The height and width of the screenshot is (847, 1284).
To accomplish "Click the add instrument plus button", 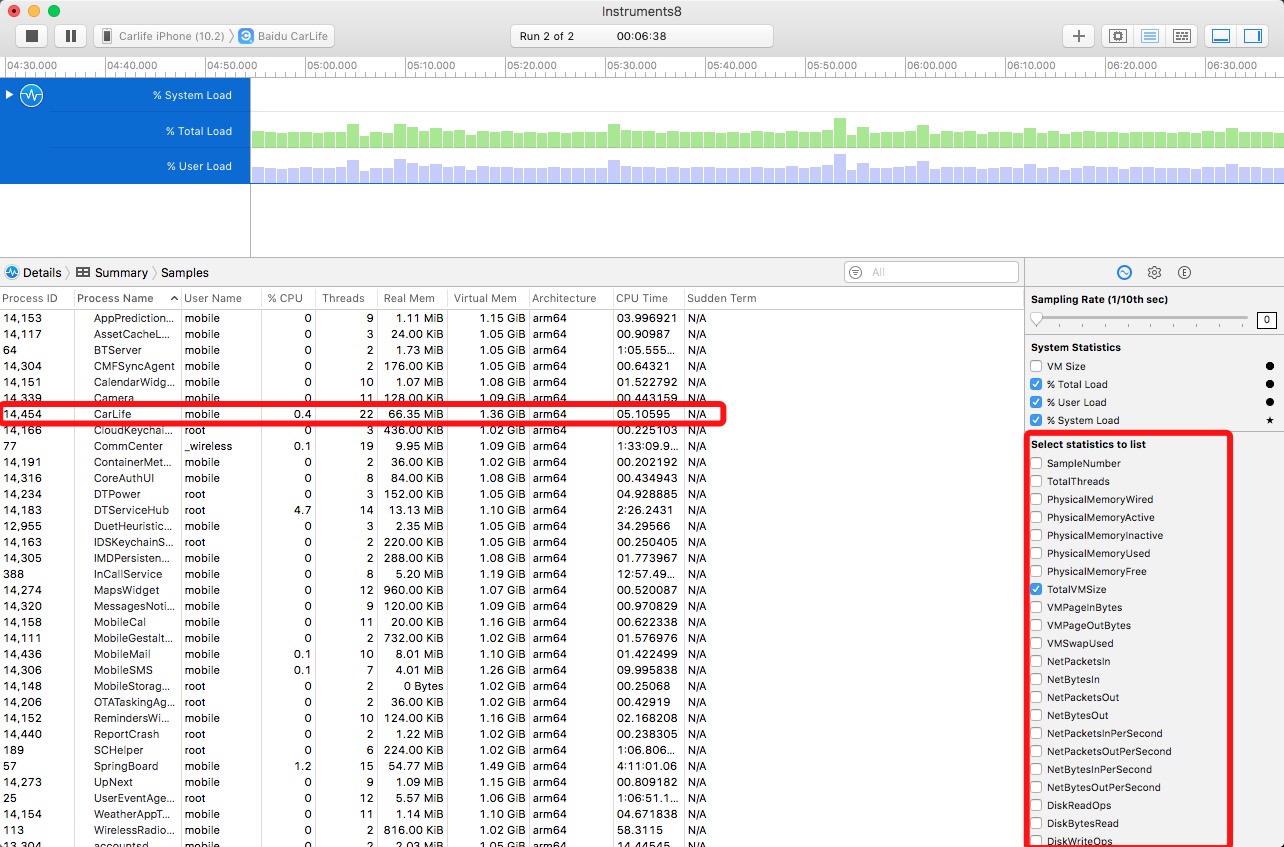I will (x=1078, y=36).
